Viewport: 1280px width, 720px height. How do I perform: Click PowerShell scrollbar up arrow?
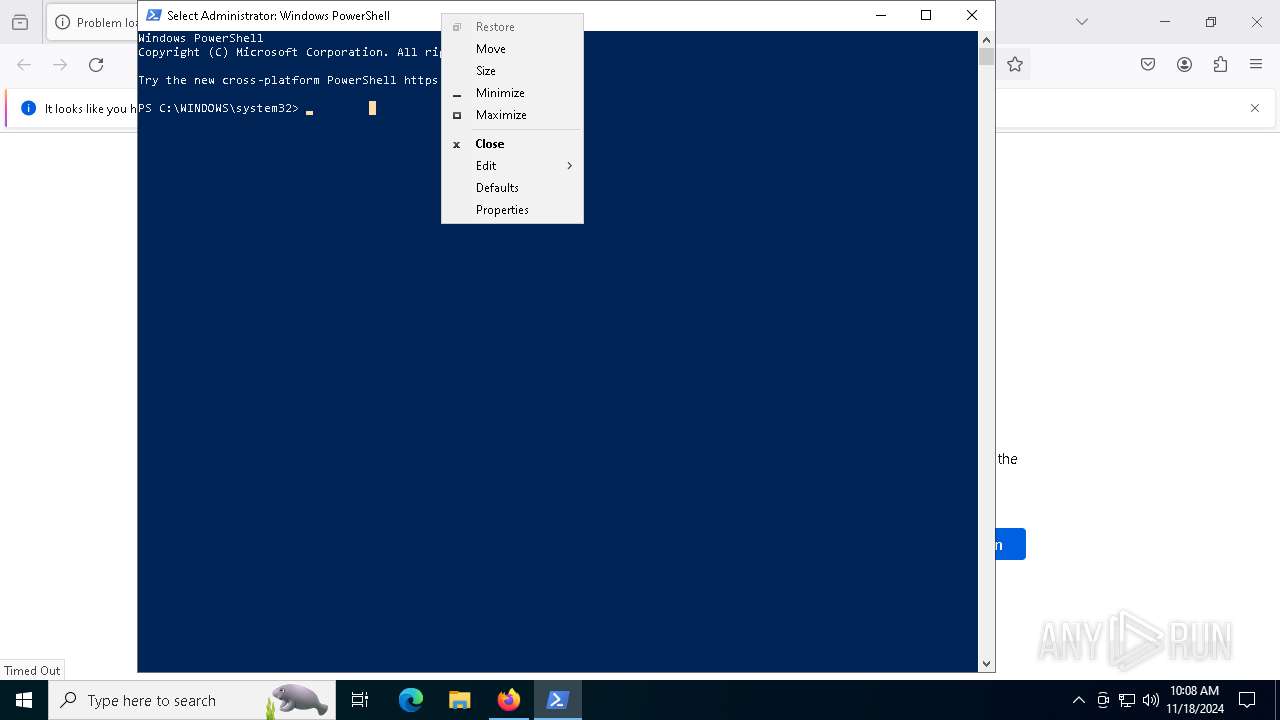click(986, 40)
